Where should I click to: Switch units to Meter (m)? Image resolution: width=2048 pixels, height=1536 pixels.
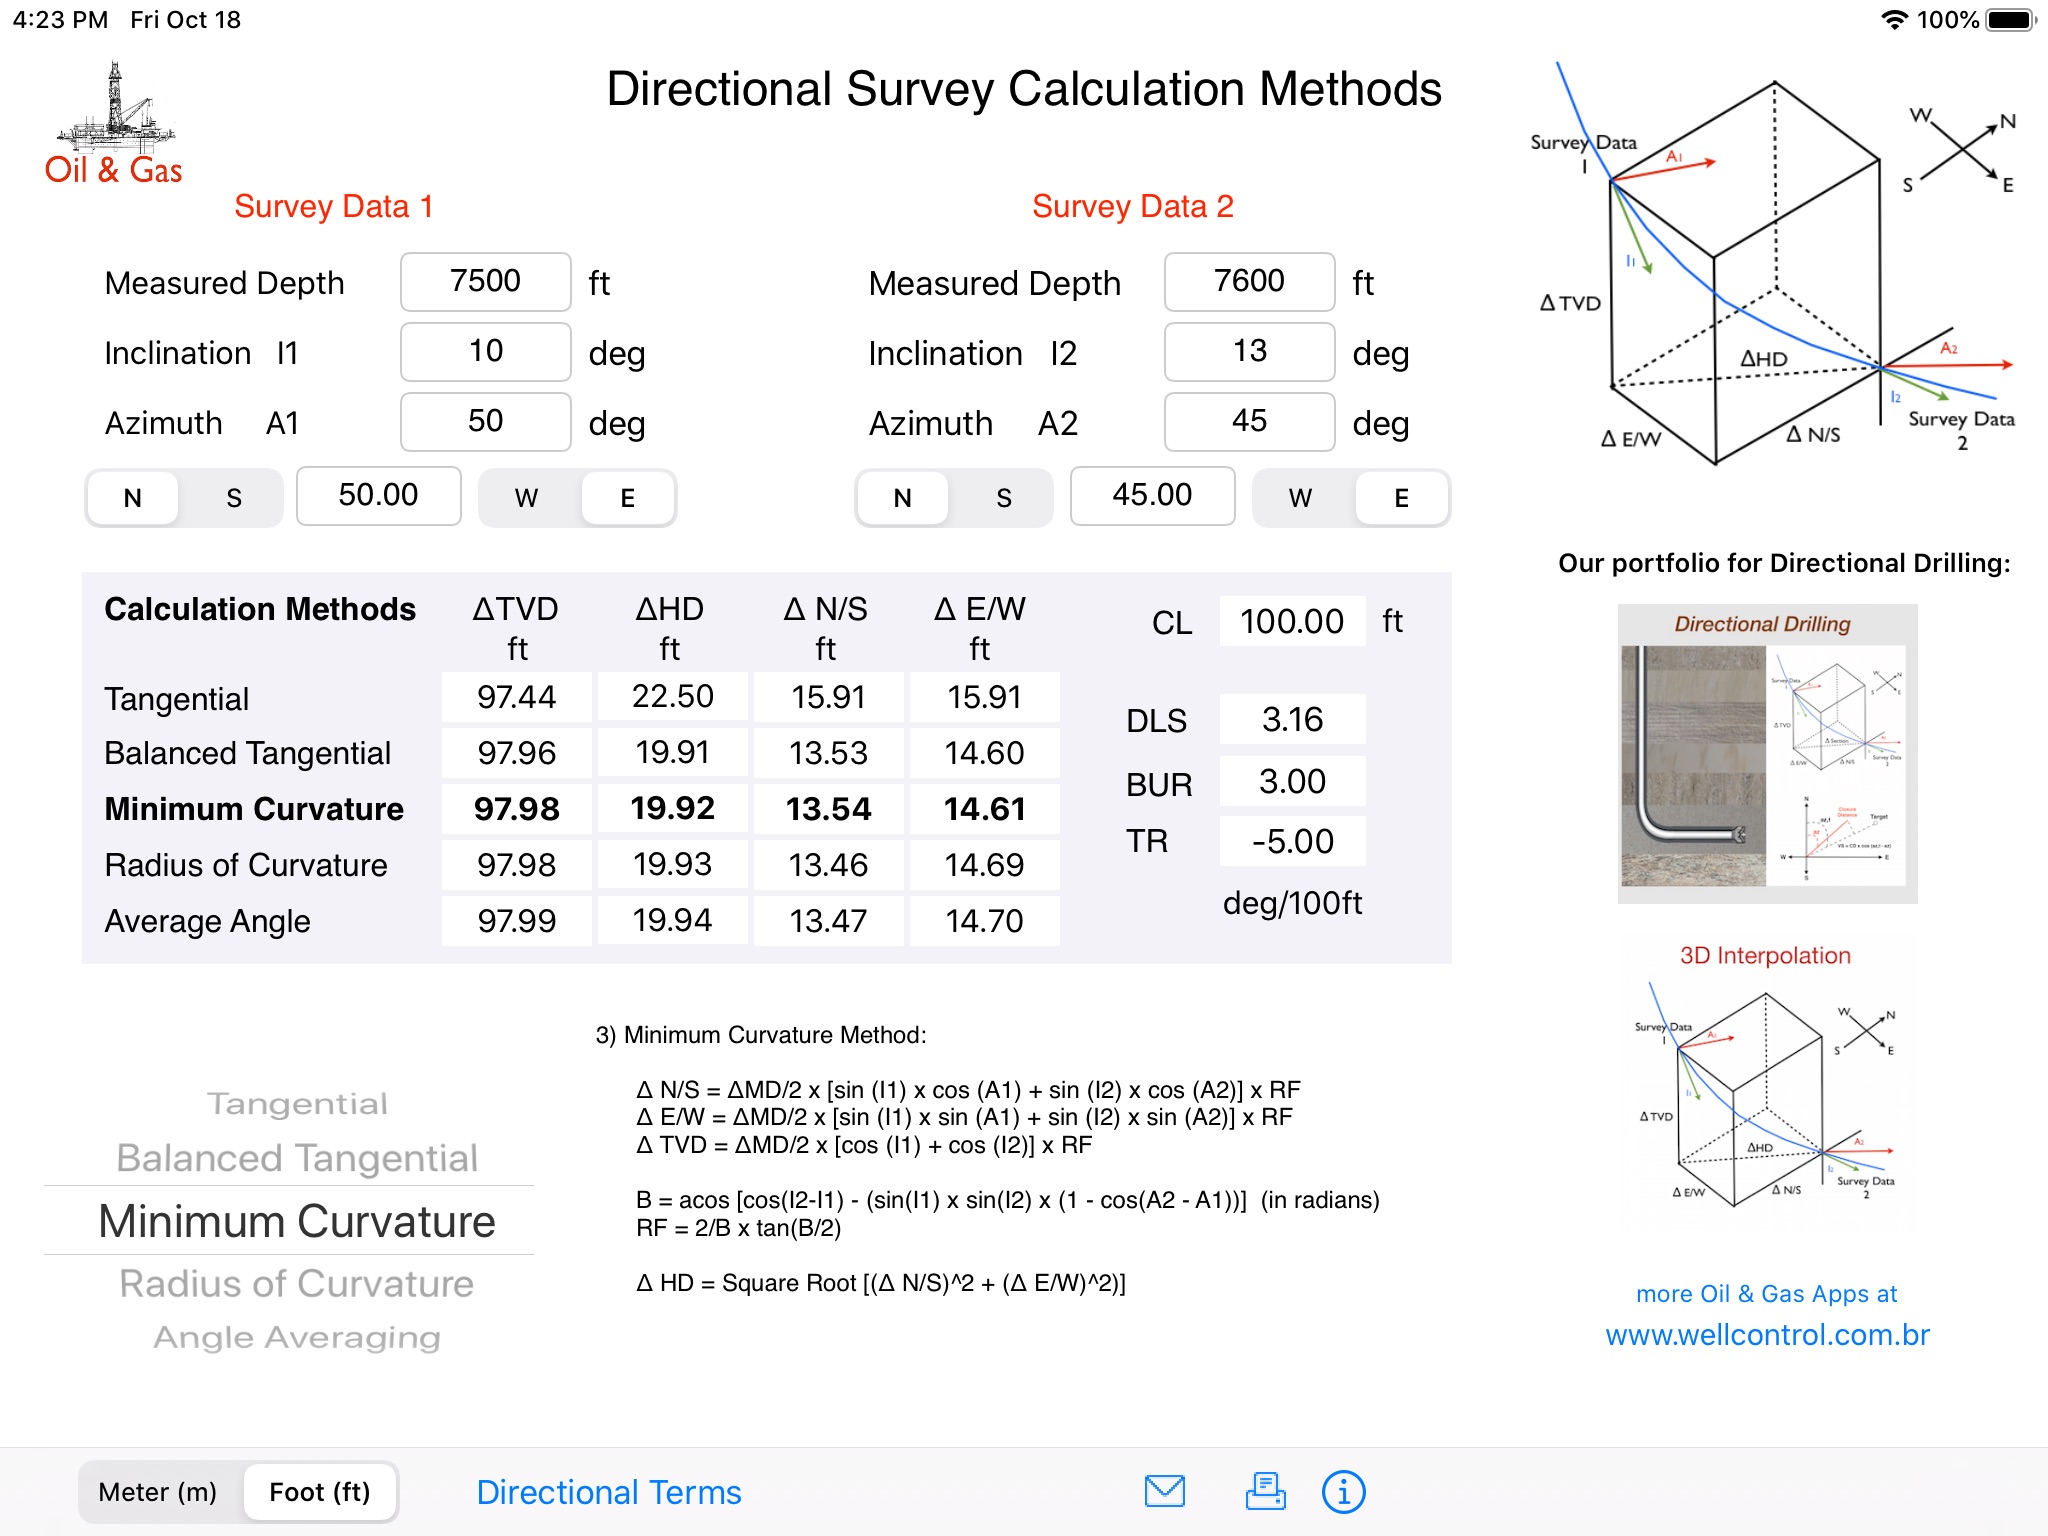[158, 1492]
